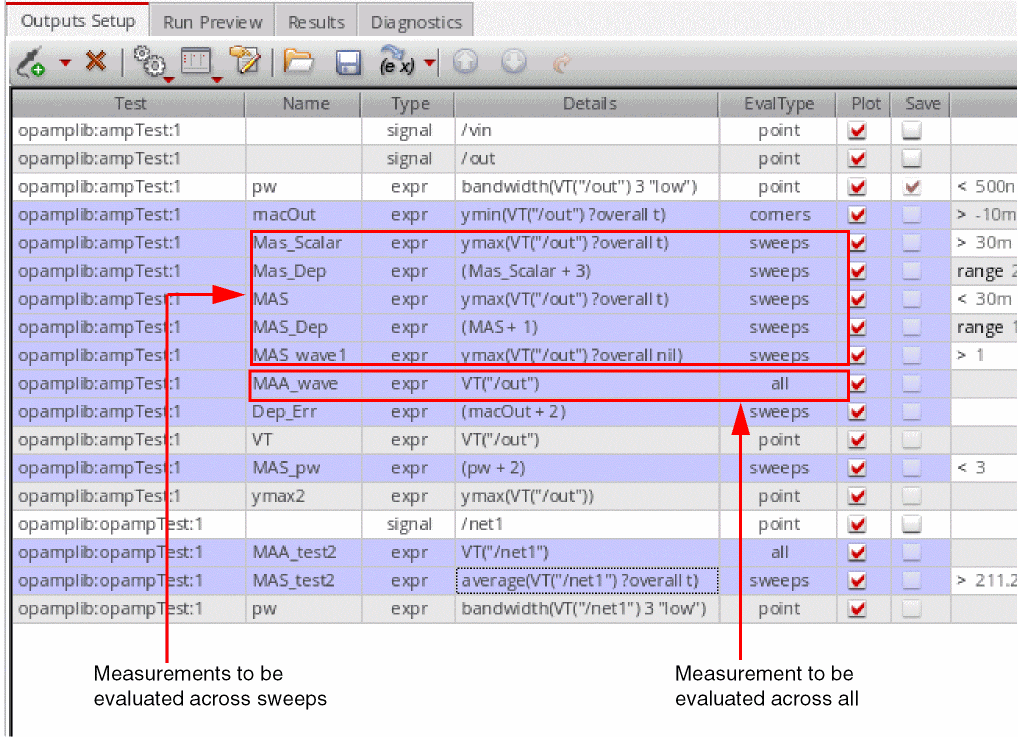
Task: Select the Mas_Scalar name cell
Action: tap(304, 244)
